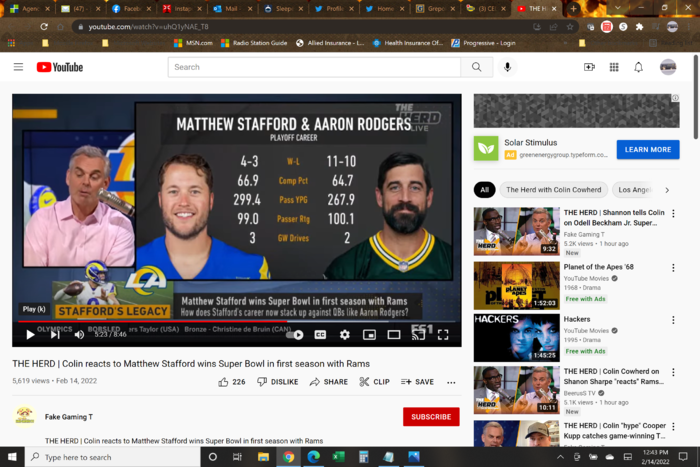
Task: Open Planet of the Apes '68 thumbnail
Action: [x=517, y=286]
